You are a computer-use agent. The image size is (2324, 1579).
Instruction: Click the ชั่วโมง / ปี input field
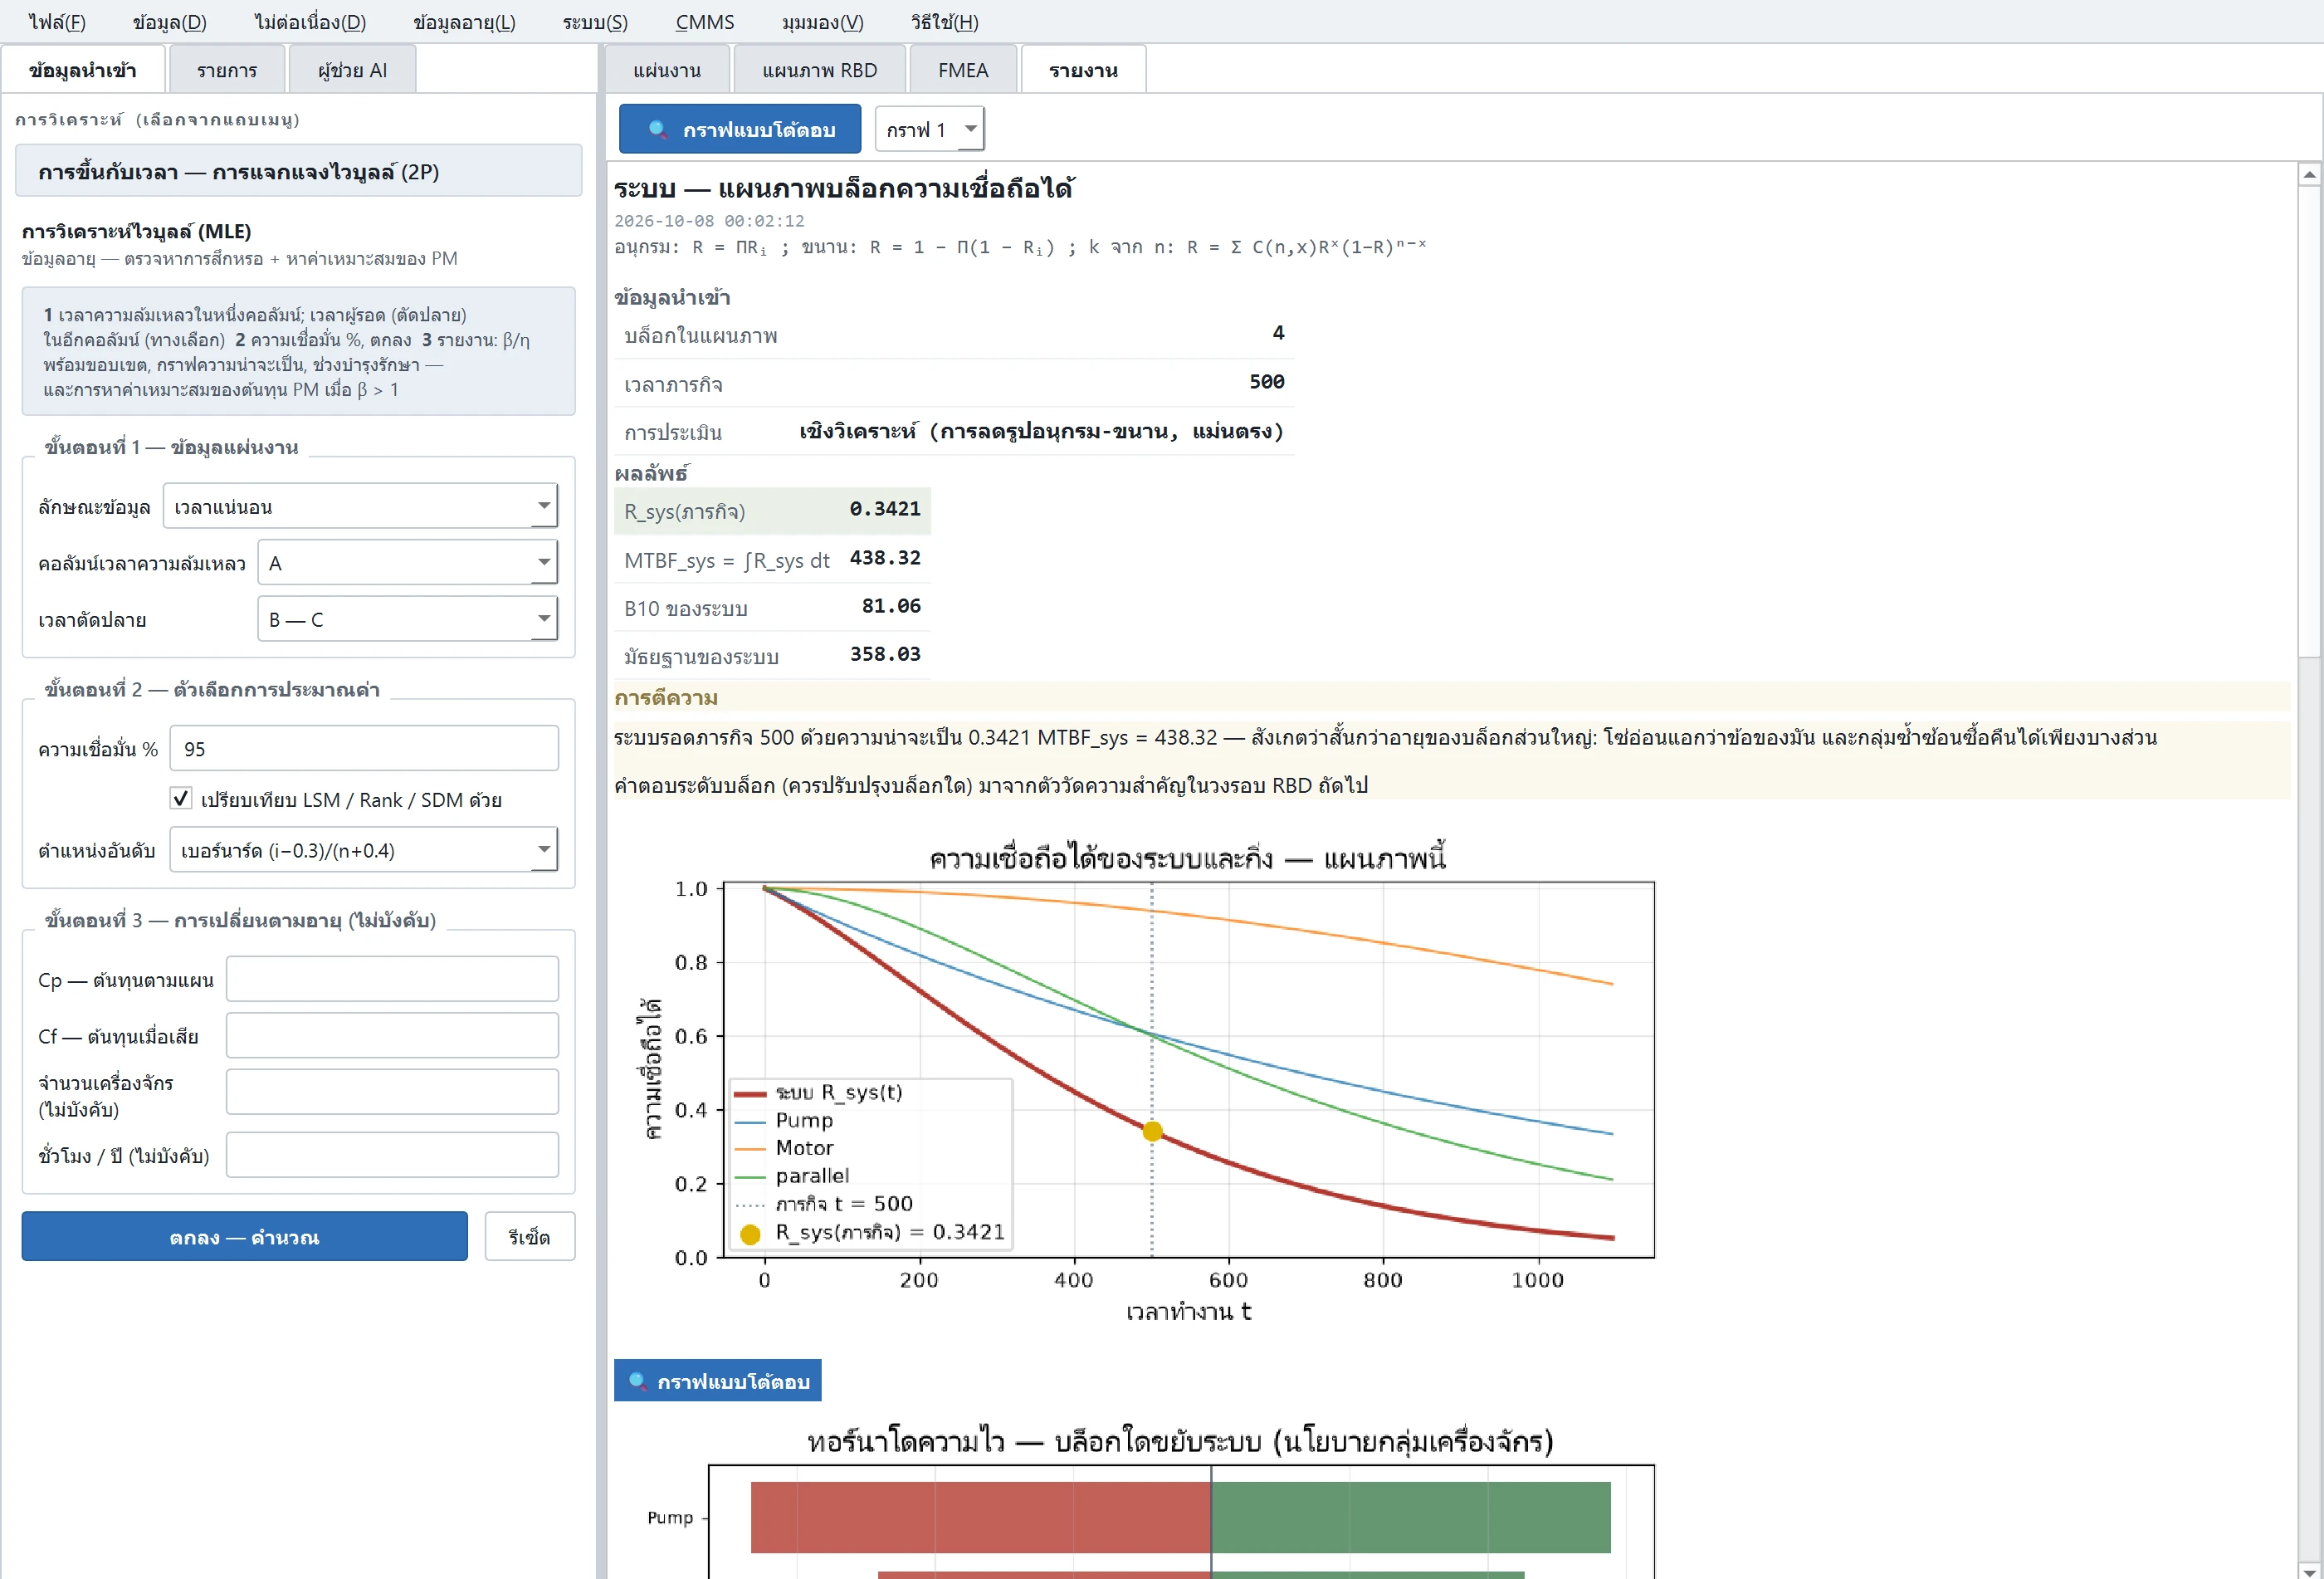pyautogui.click(x=392, y=1155)
